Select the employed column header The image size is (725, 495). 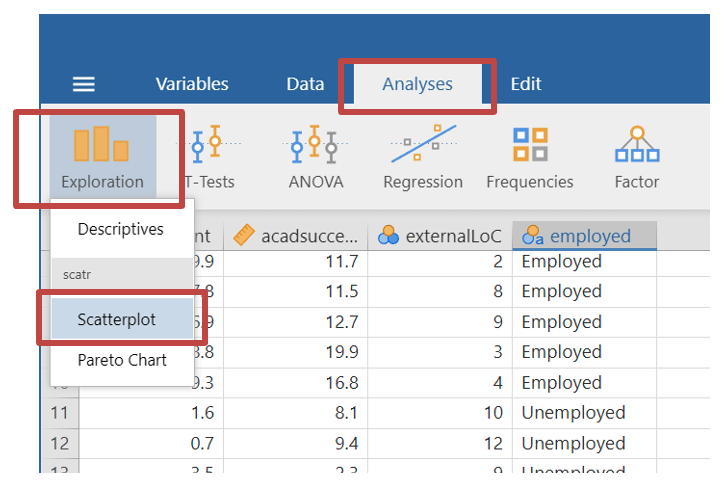(585, 236)
